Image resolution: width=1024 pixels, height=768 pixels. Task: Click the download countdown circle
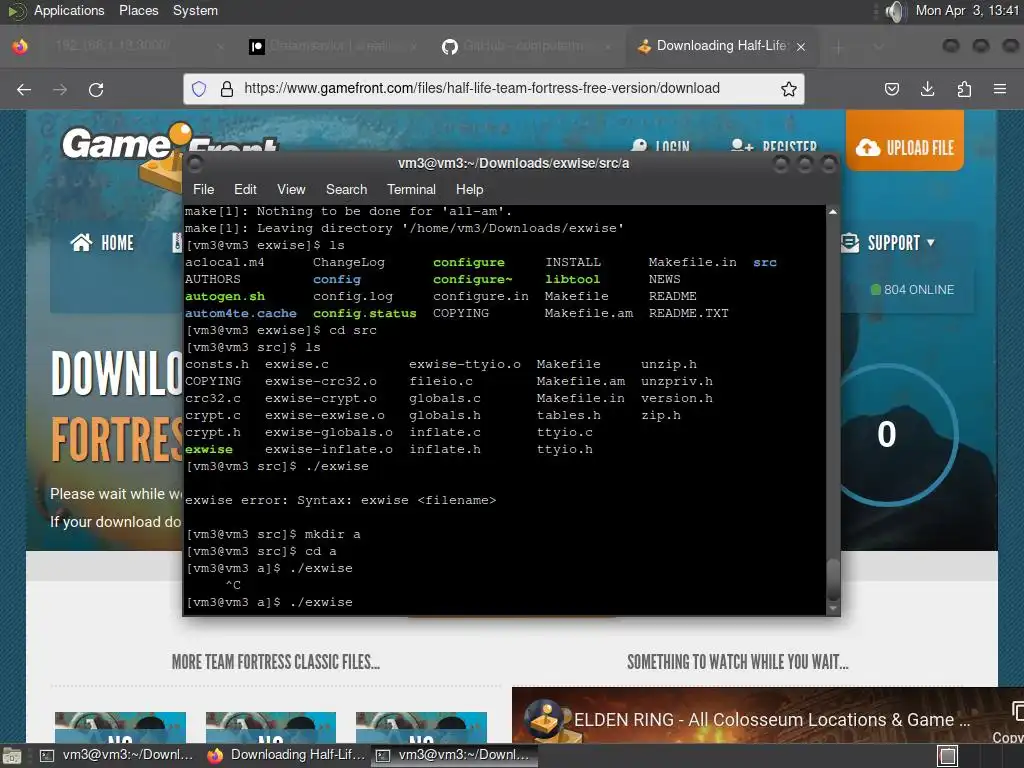pos(888,434)
